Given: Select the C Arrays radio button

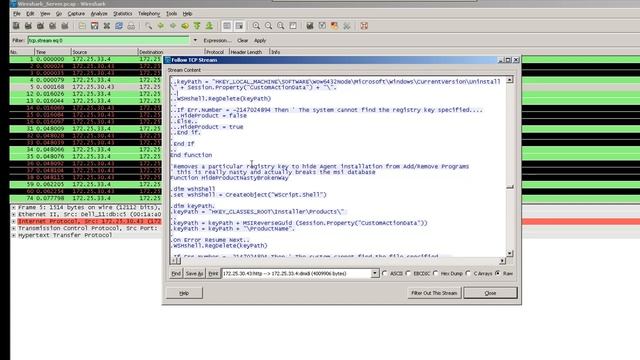Looking at the screenshot, I should click(468, 273).
